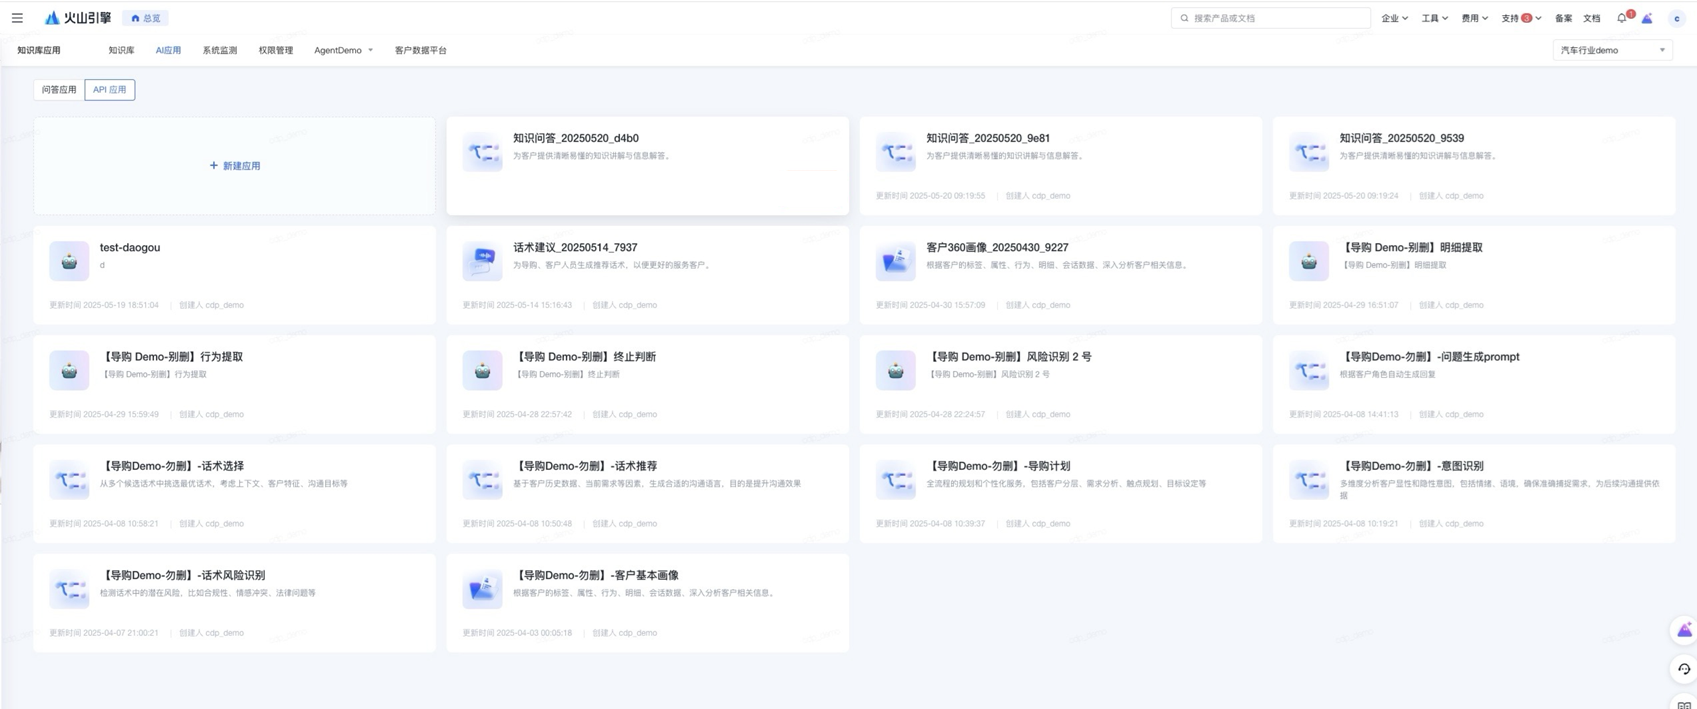Open the 【导购Demo-勿删】-话术风险识别 card title
Image resolution: width=1697 pixels, height=709 pixels.
[x=183, y=575]
